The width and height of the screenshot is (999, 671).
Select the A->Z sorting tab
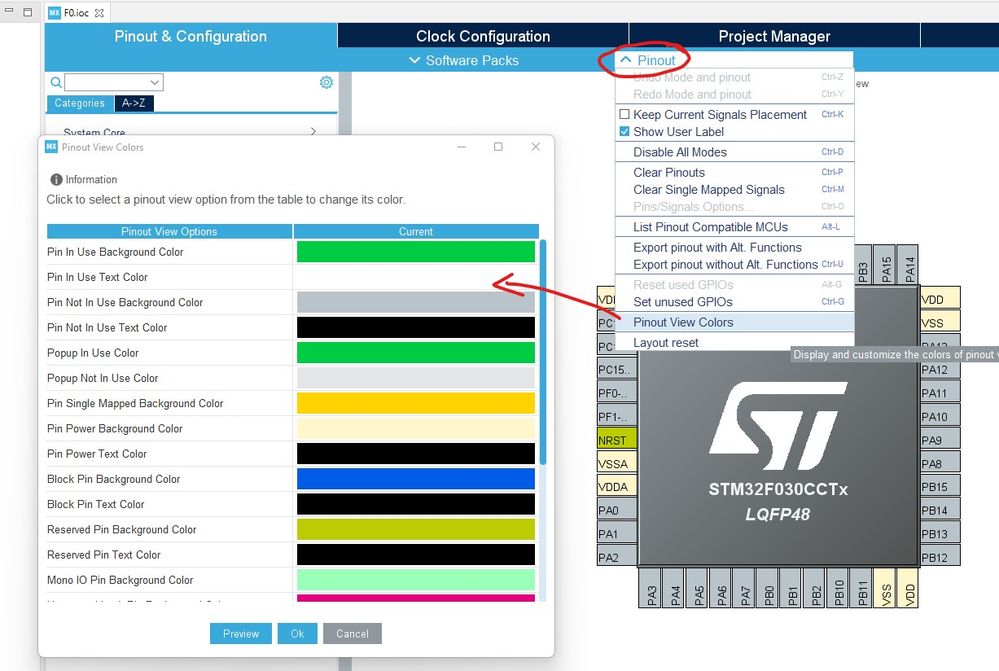point(134,103)
